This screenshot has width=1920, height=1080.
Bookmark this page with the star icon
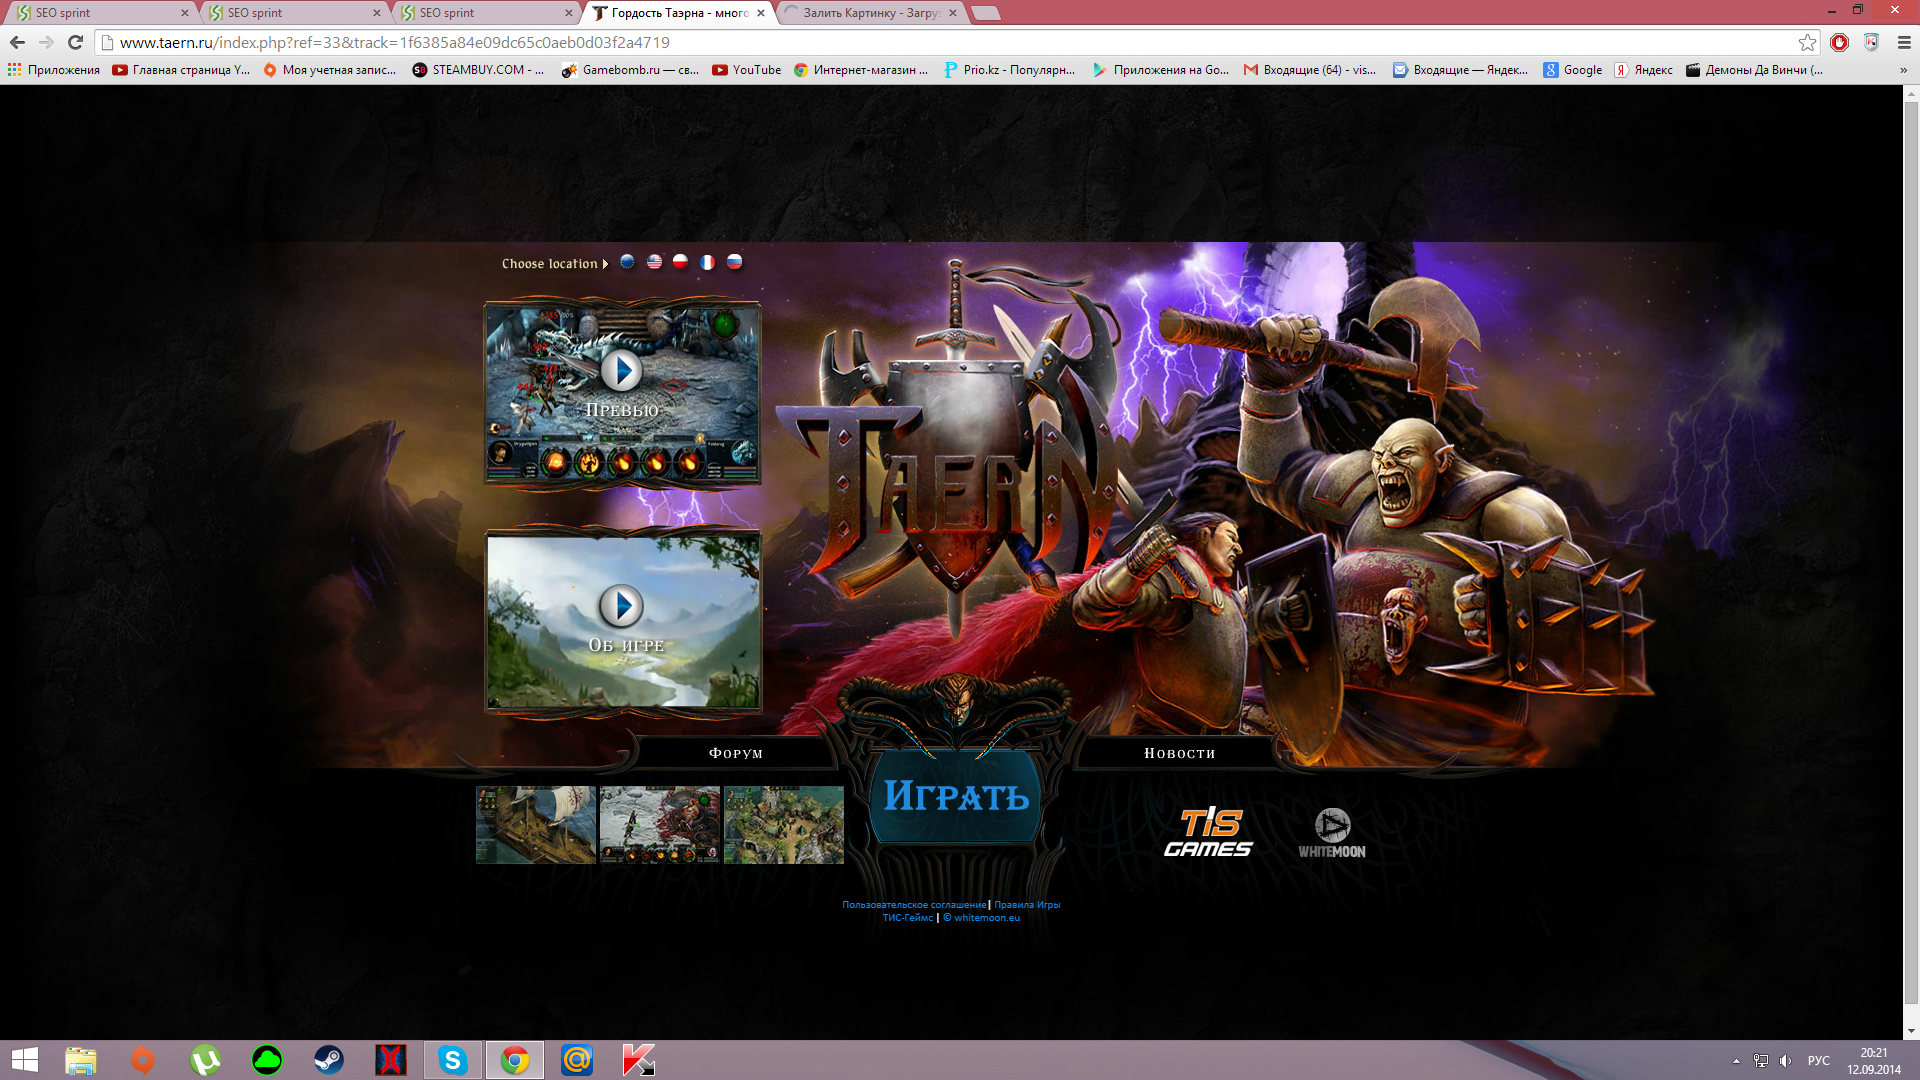pos(1807,42)
